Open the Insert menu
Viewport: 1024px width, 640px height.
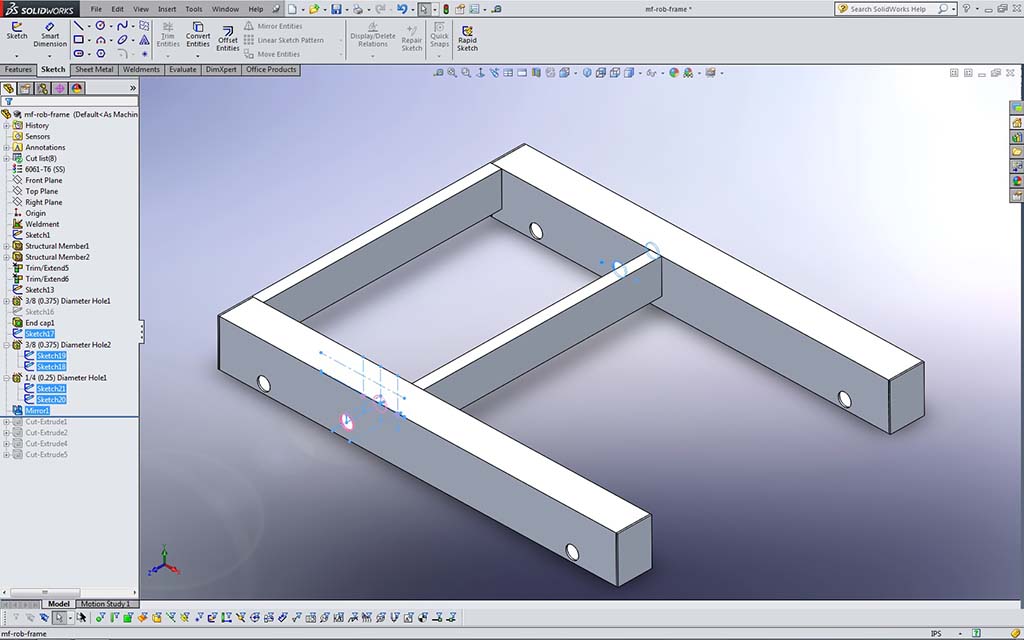pos(166,9)
